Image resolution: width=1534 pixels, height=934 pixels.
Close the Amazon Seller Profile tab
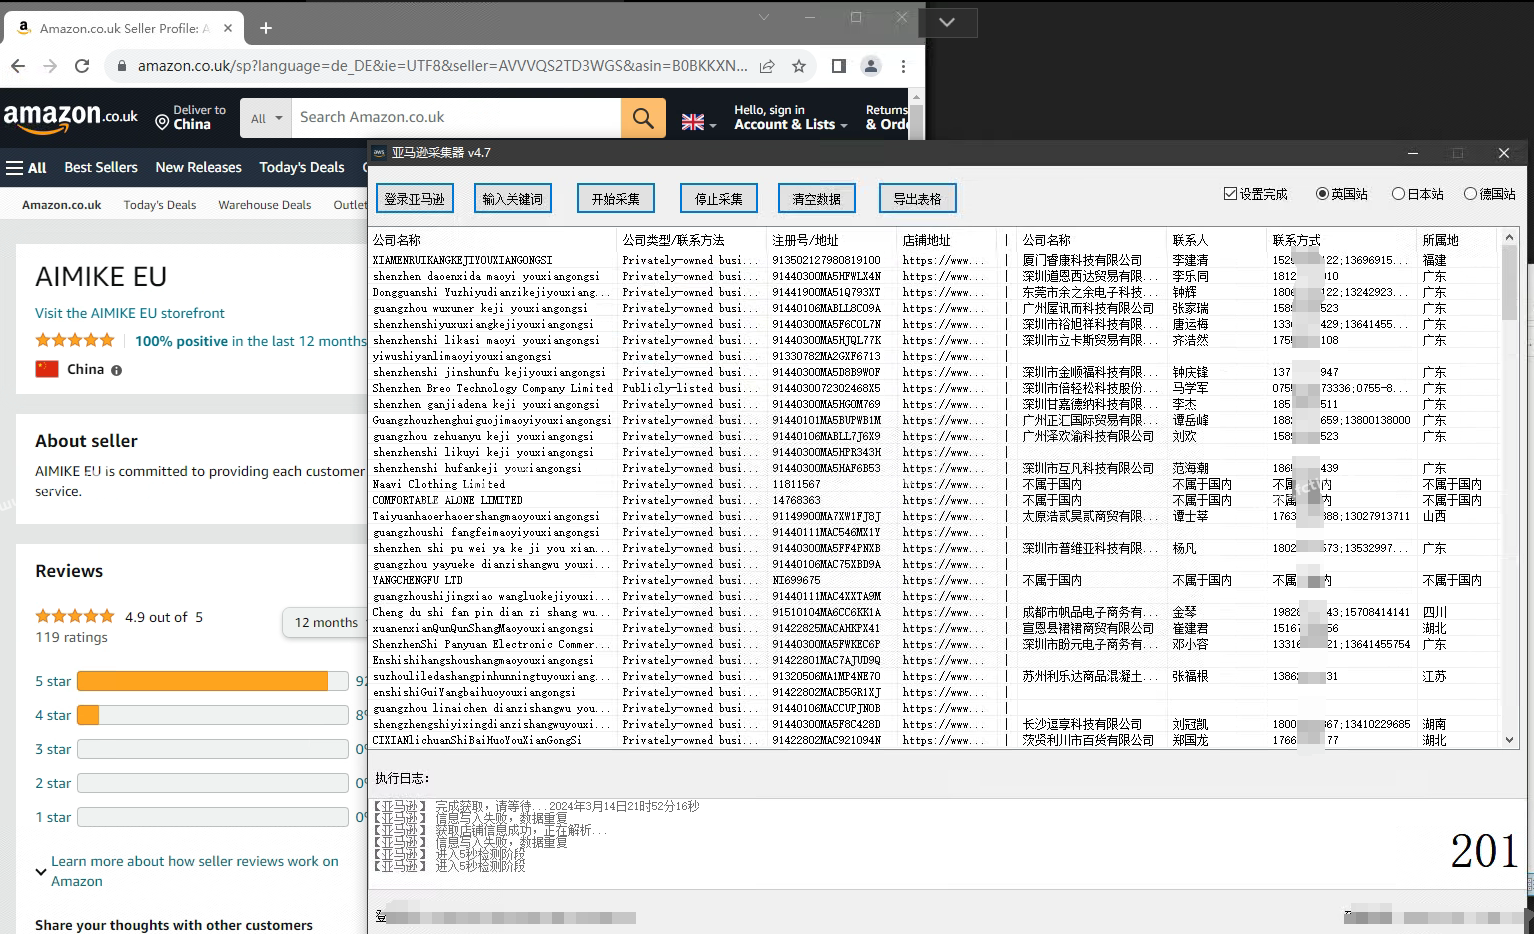[228, 28]
